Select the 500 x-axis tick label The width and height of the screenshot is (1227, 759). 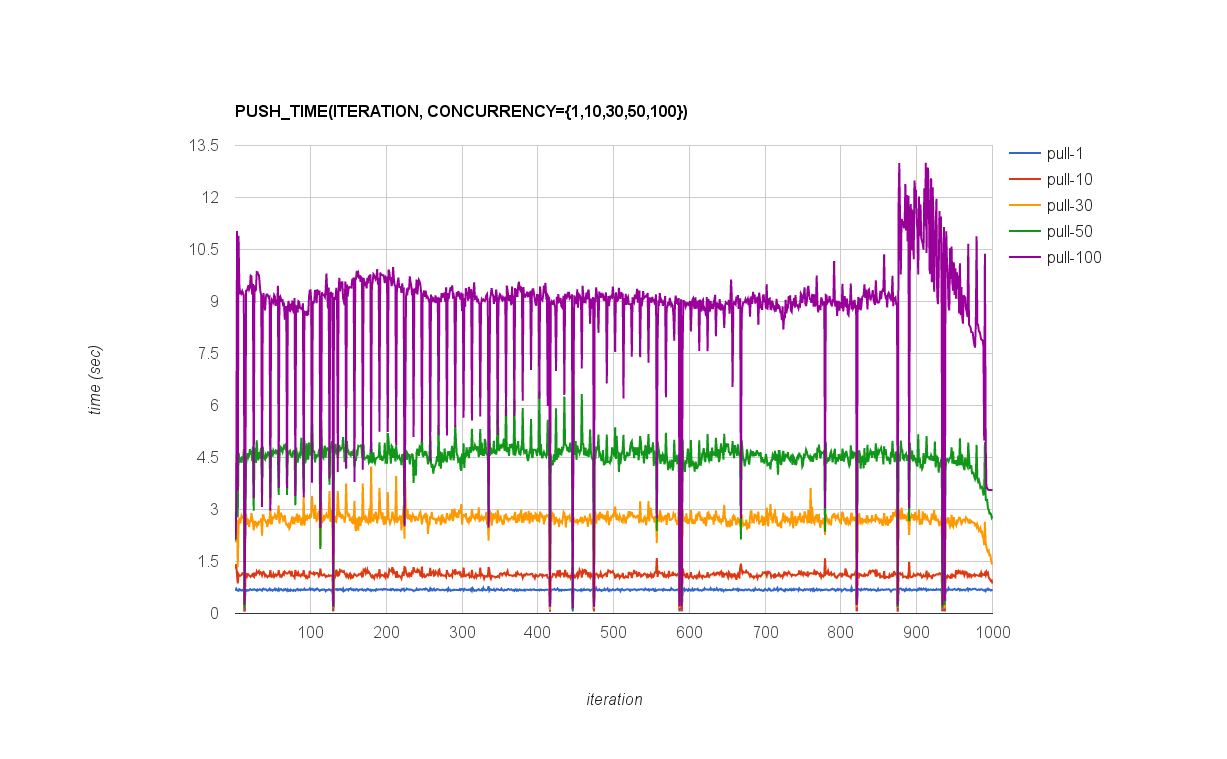tap(613, 633)
